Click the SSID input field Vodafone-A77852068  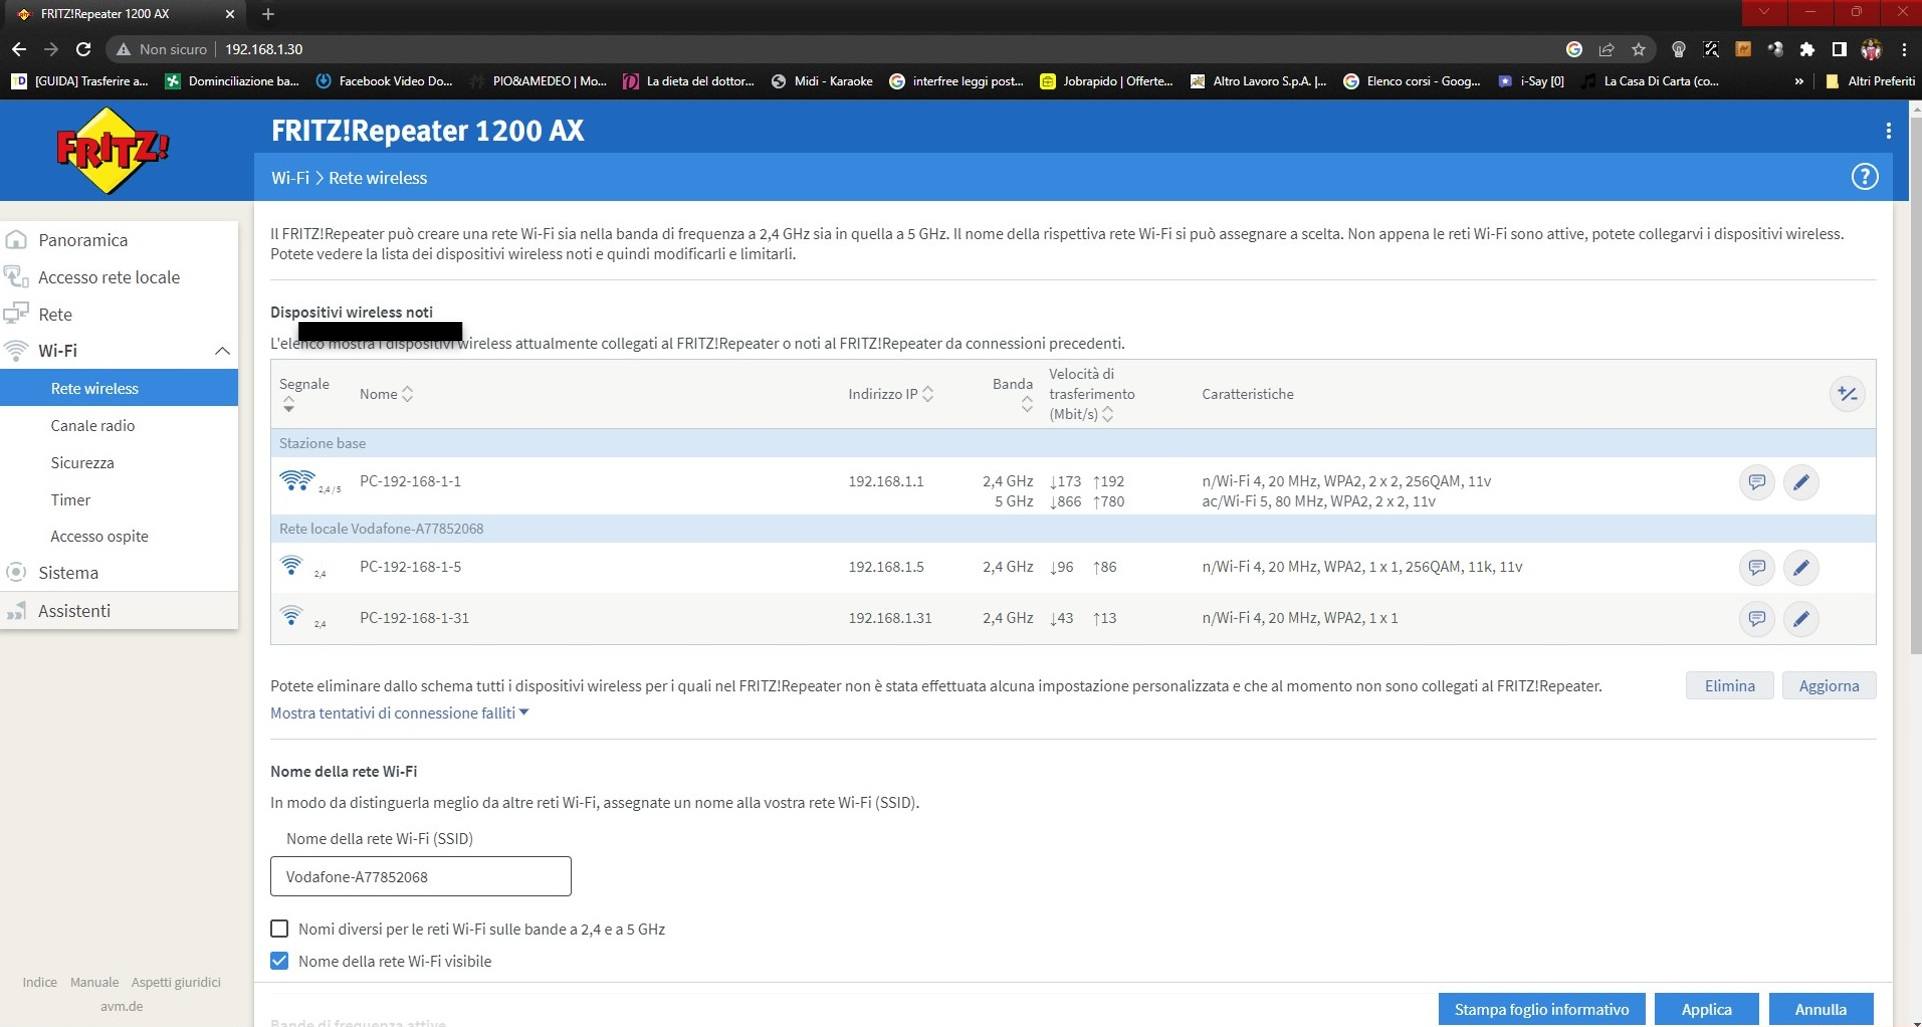pos(421,876)
